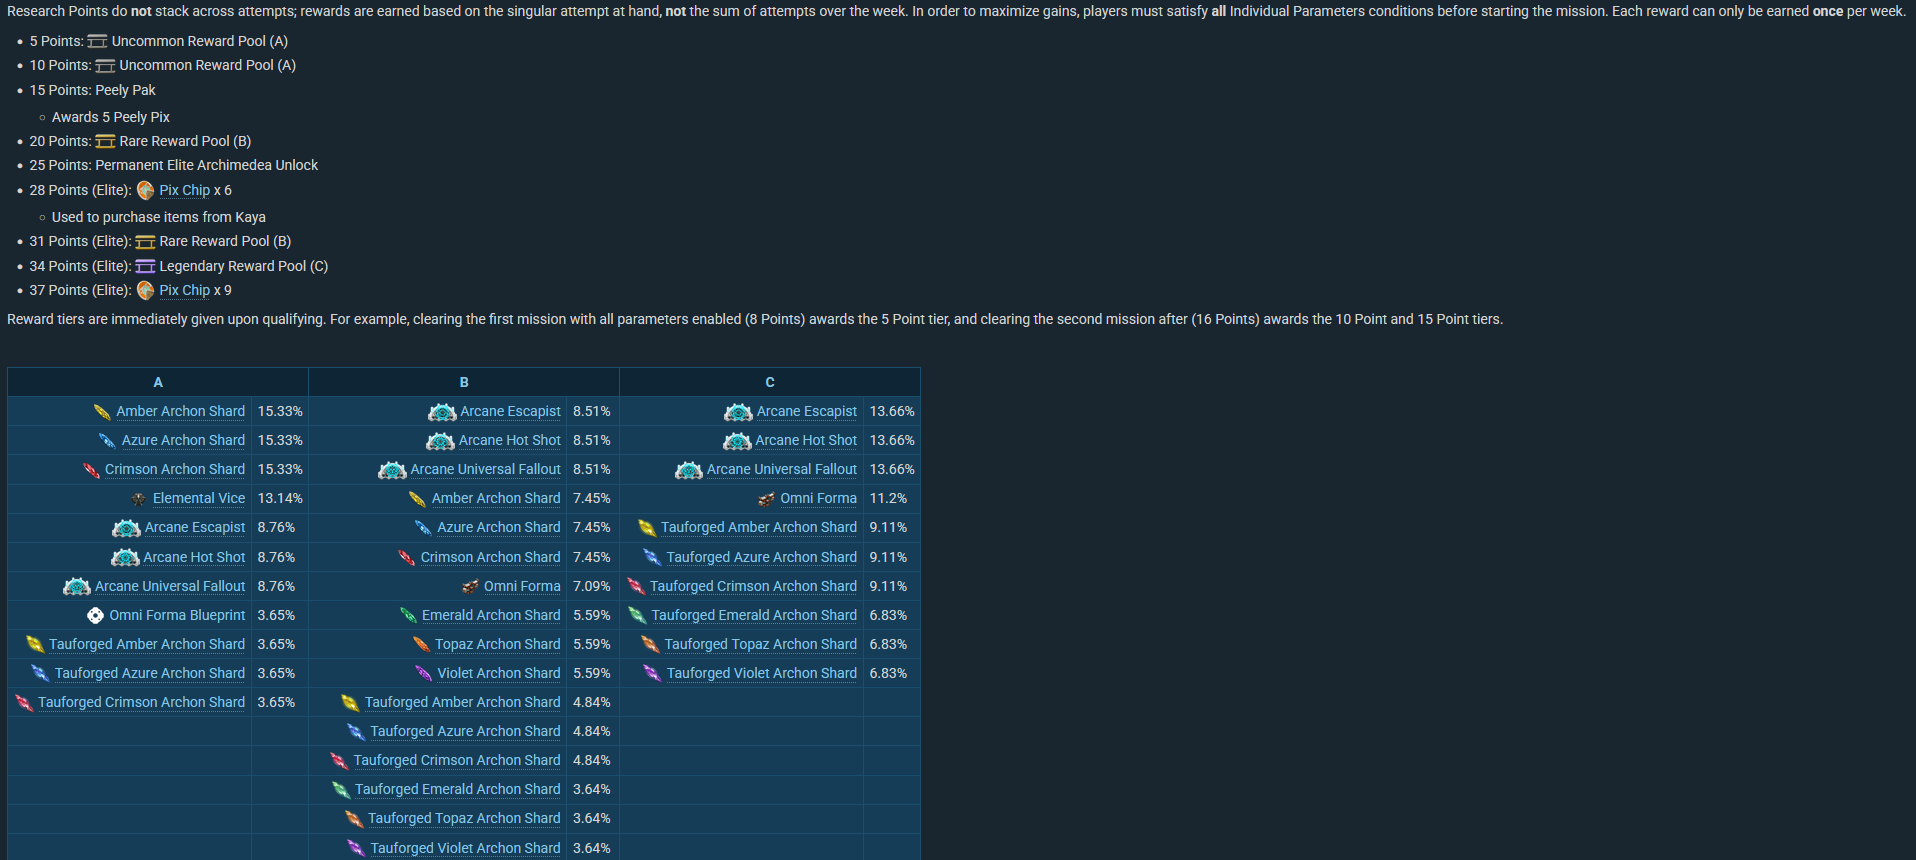
Task: Open Tauforged Azure Archon Shard link in column C
Action: click(762, 557)
